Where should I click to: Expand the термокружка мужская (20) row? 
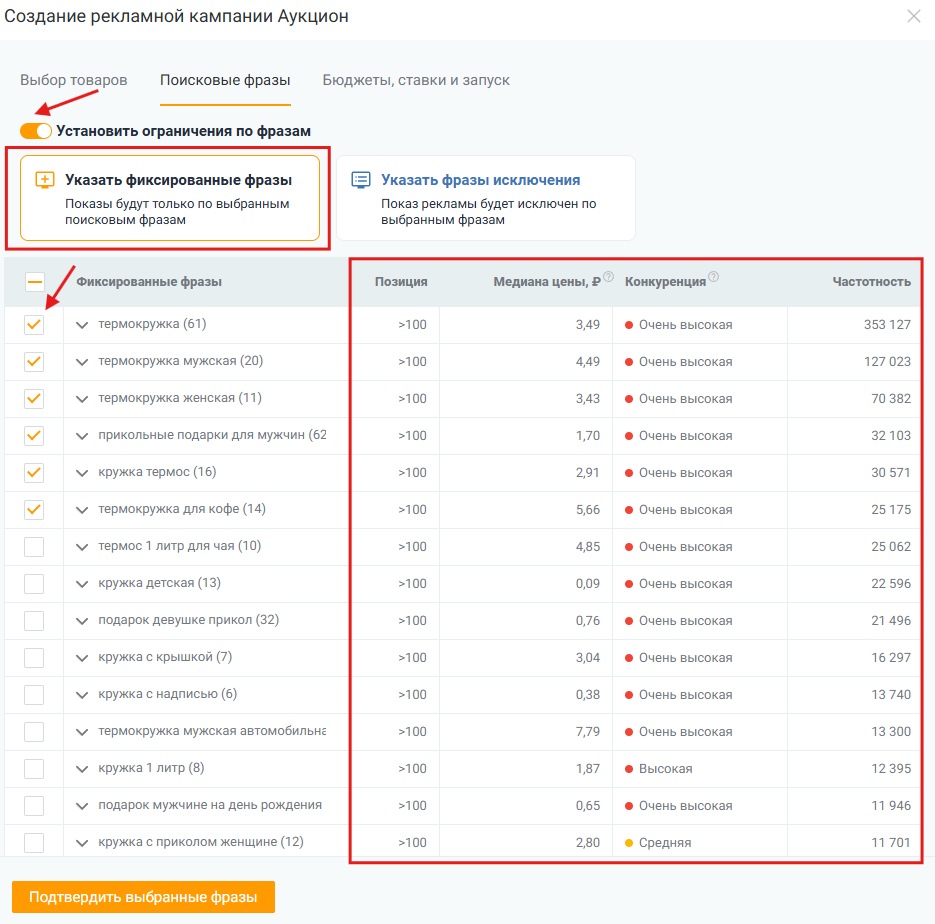coord(82,362)
